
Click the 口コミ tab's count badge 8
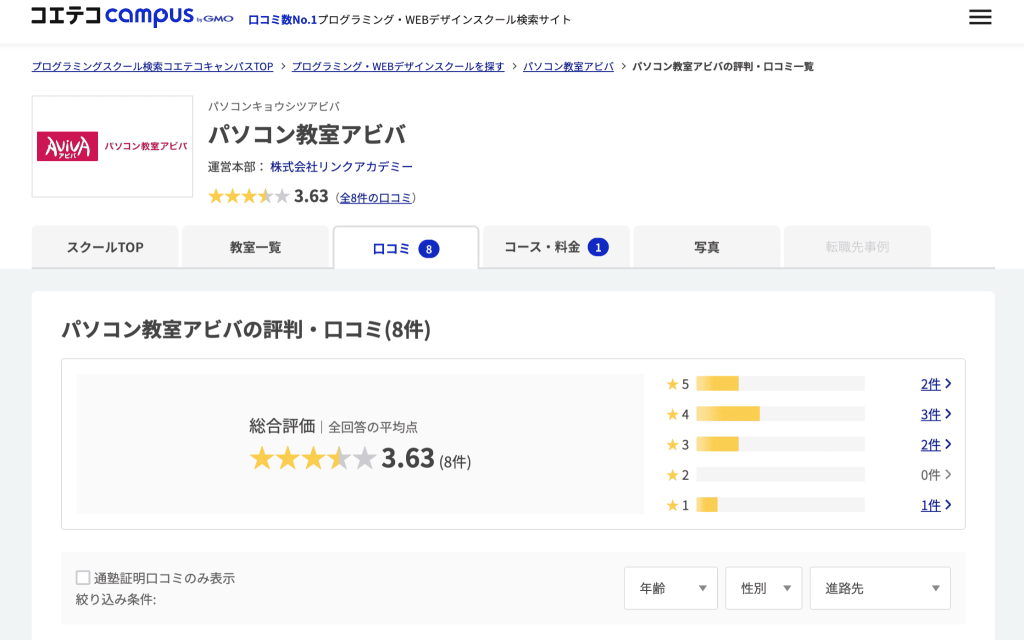point(428,249)
